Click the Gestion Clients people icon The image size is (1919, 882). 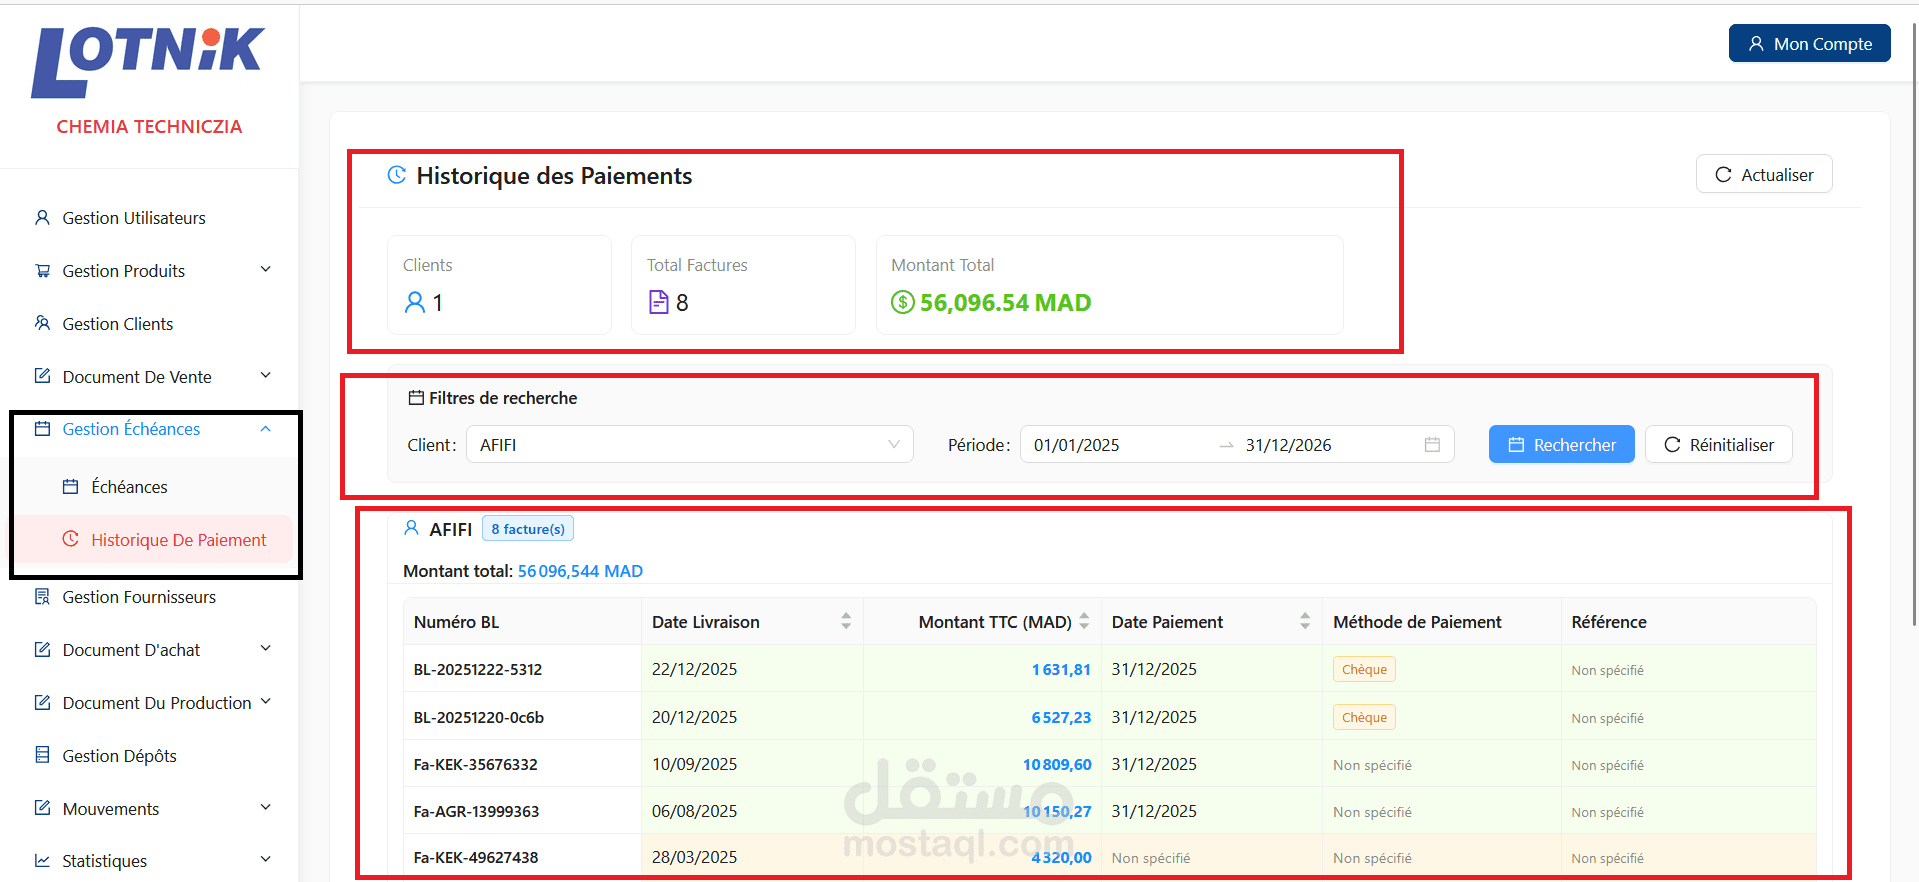tap(42, 323)
